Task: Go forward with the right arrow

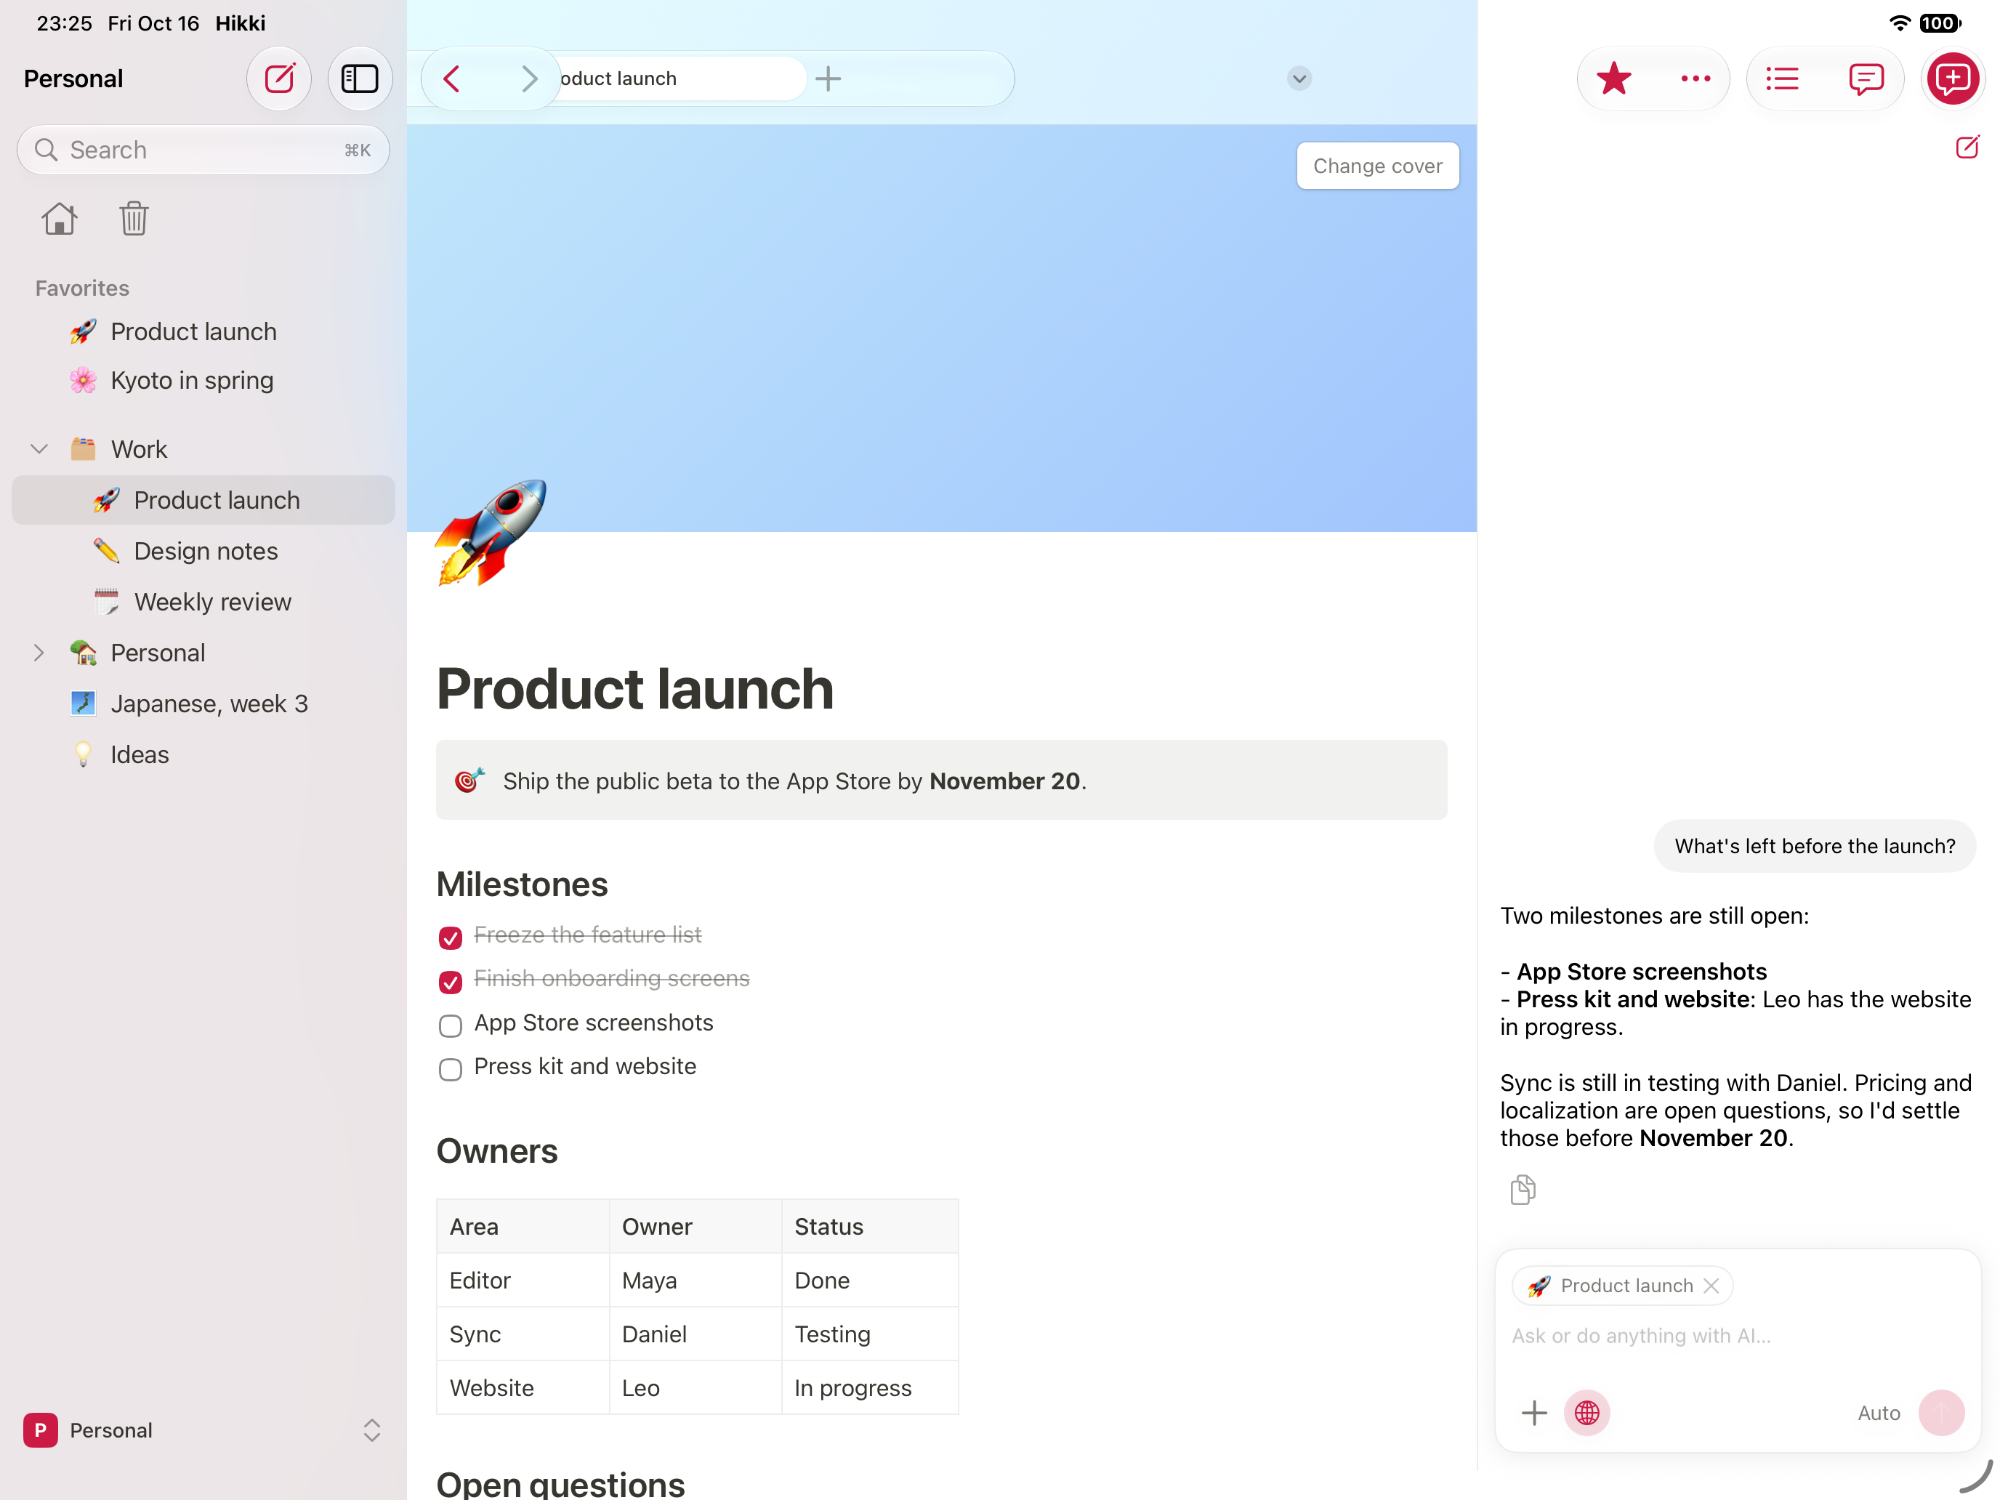Action: pos(529,78)
